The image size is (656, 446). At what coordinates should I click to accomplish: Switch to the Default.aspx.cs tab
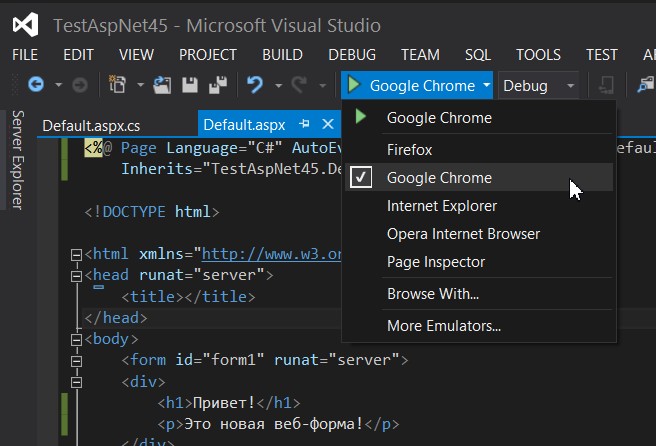point(91,126)
